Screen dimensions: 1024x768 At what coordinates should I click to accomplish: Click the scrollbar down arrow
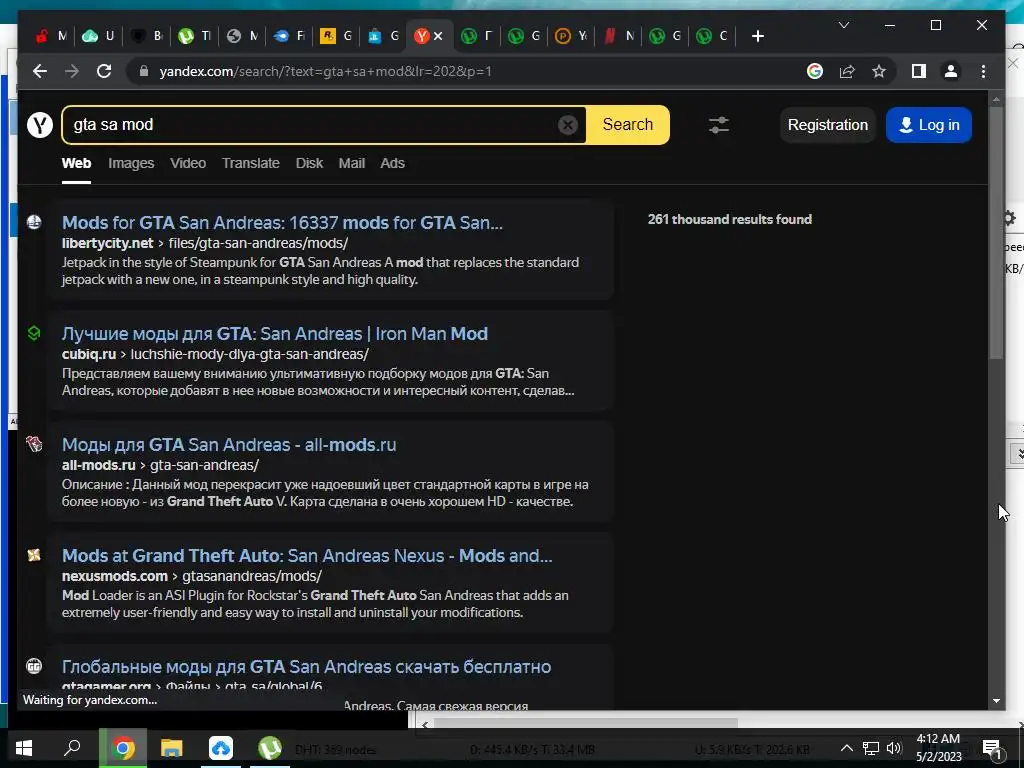[x=996, y=701]
